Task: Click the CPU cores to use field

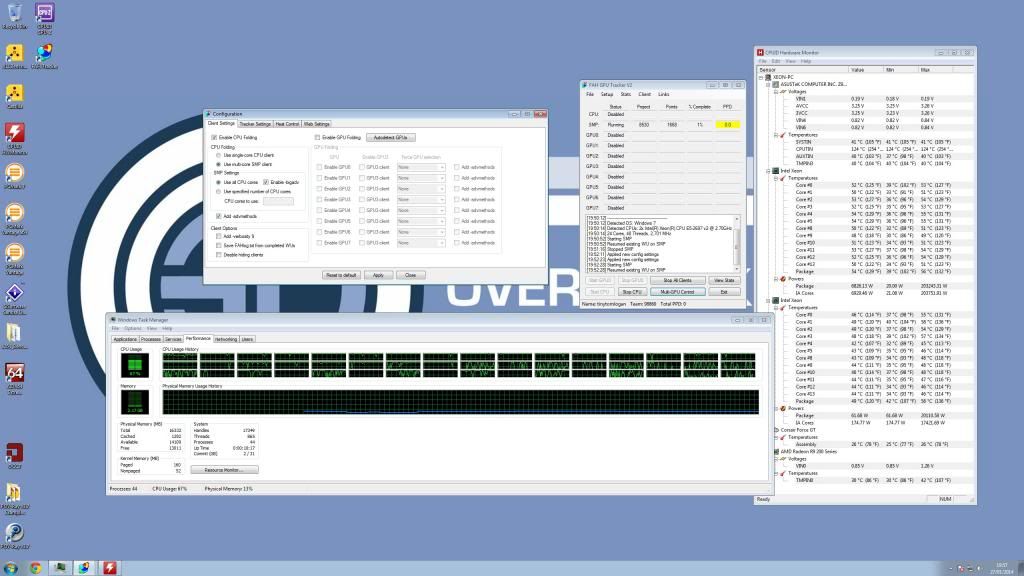Action: tap(278, 201)
